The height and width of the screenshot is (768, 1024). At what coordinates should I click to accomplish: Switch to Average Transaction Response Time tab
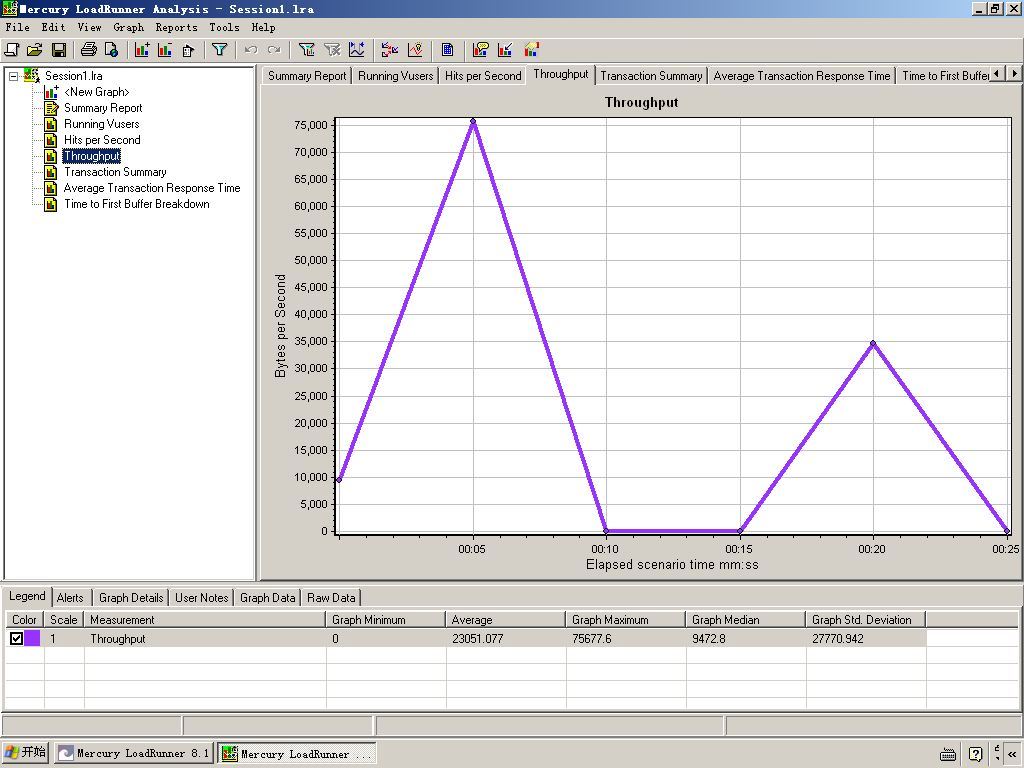(801, 76)
